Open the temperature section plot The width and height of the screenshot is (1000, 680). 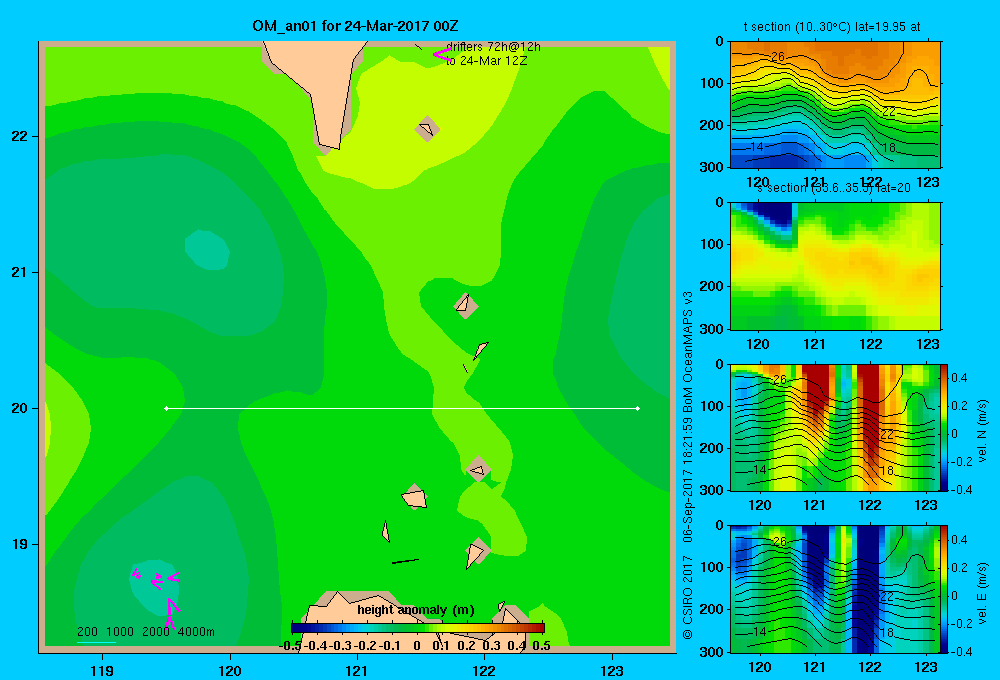[835, 105]
